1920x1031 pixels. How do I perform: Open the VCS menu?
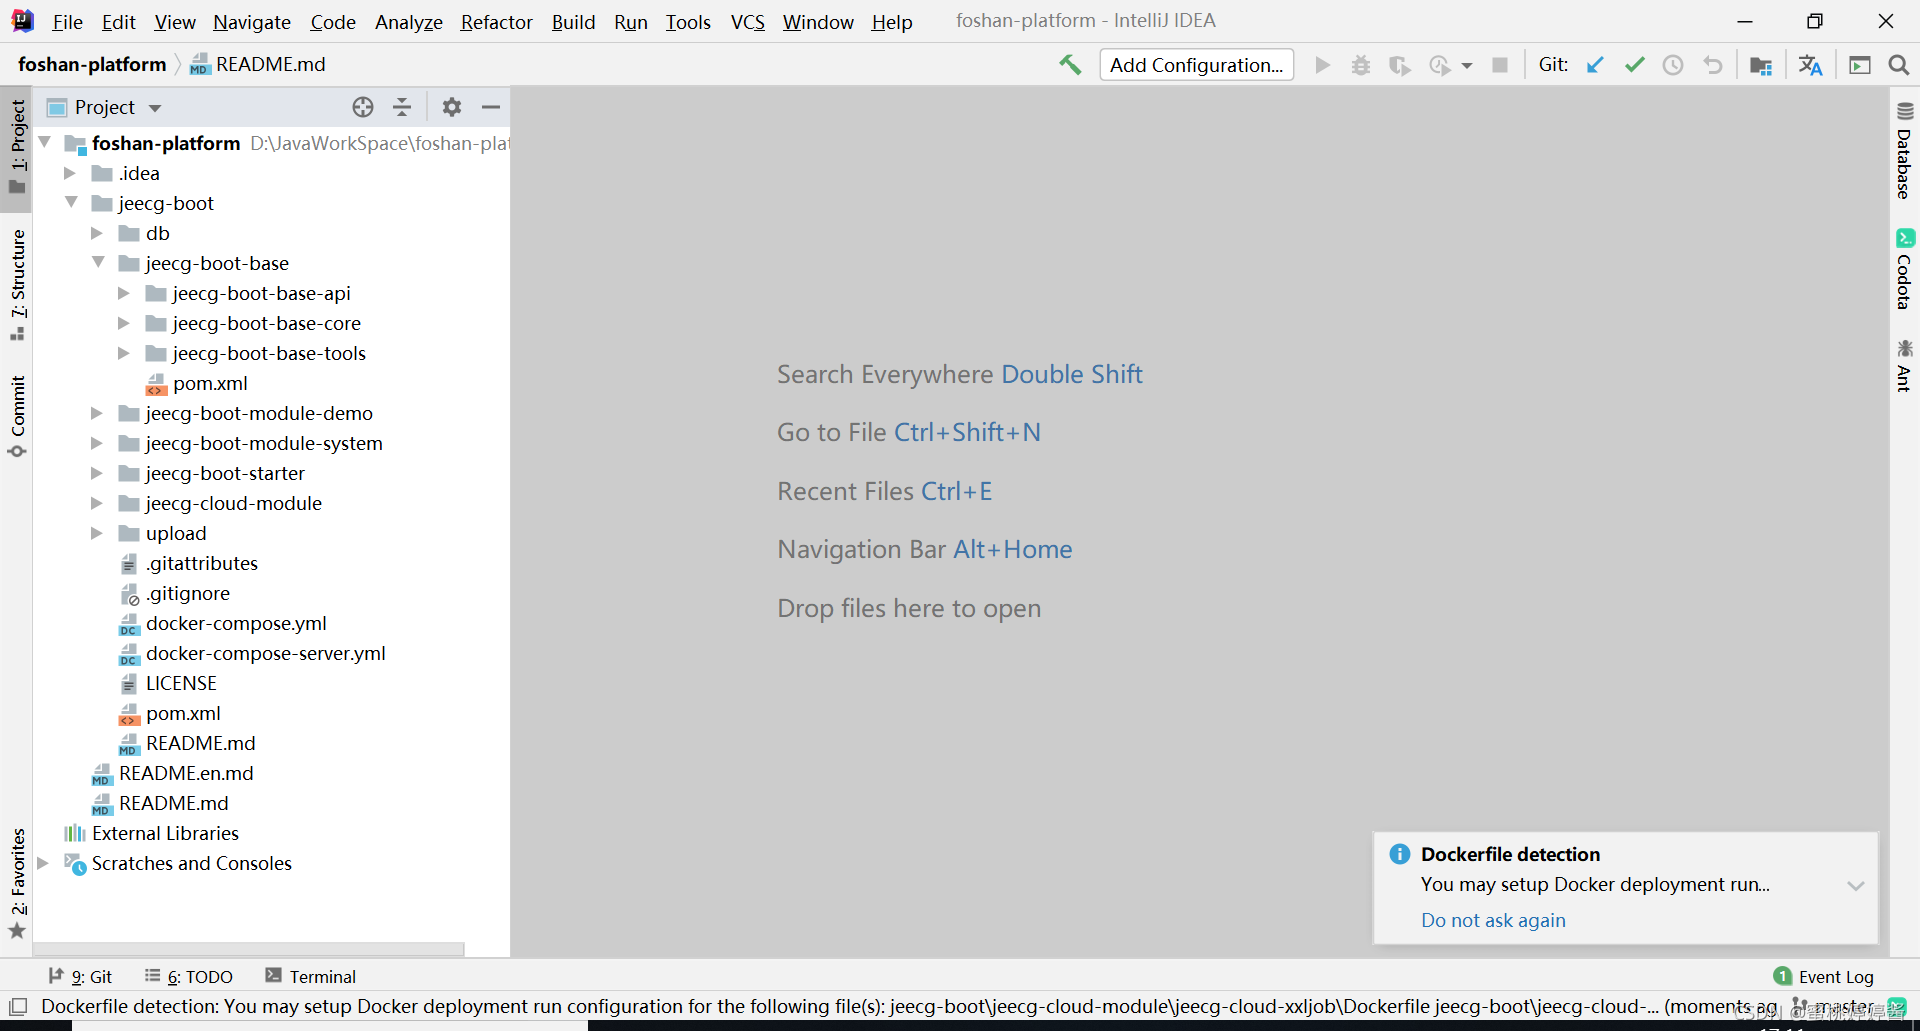748,22
